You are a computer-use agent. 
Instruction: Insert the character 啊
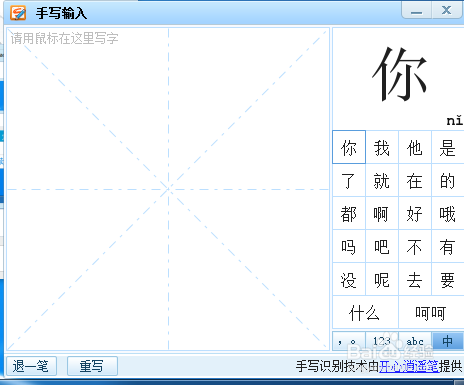[382, 213]
